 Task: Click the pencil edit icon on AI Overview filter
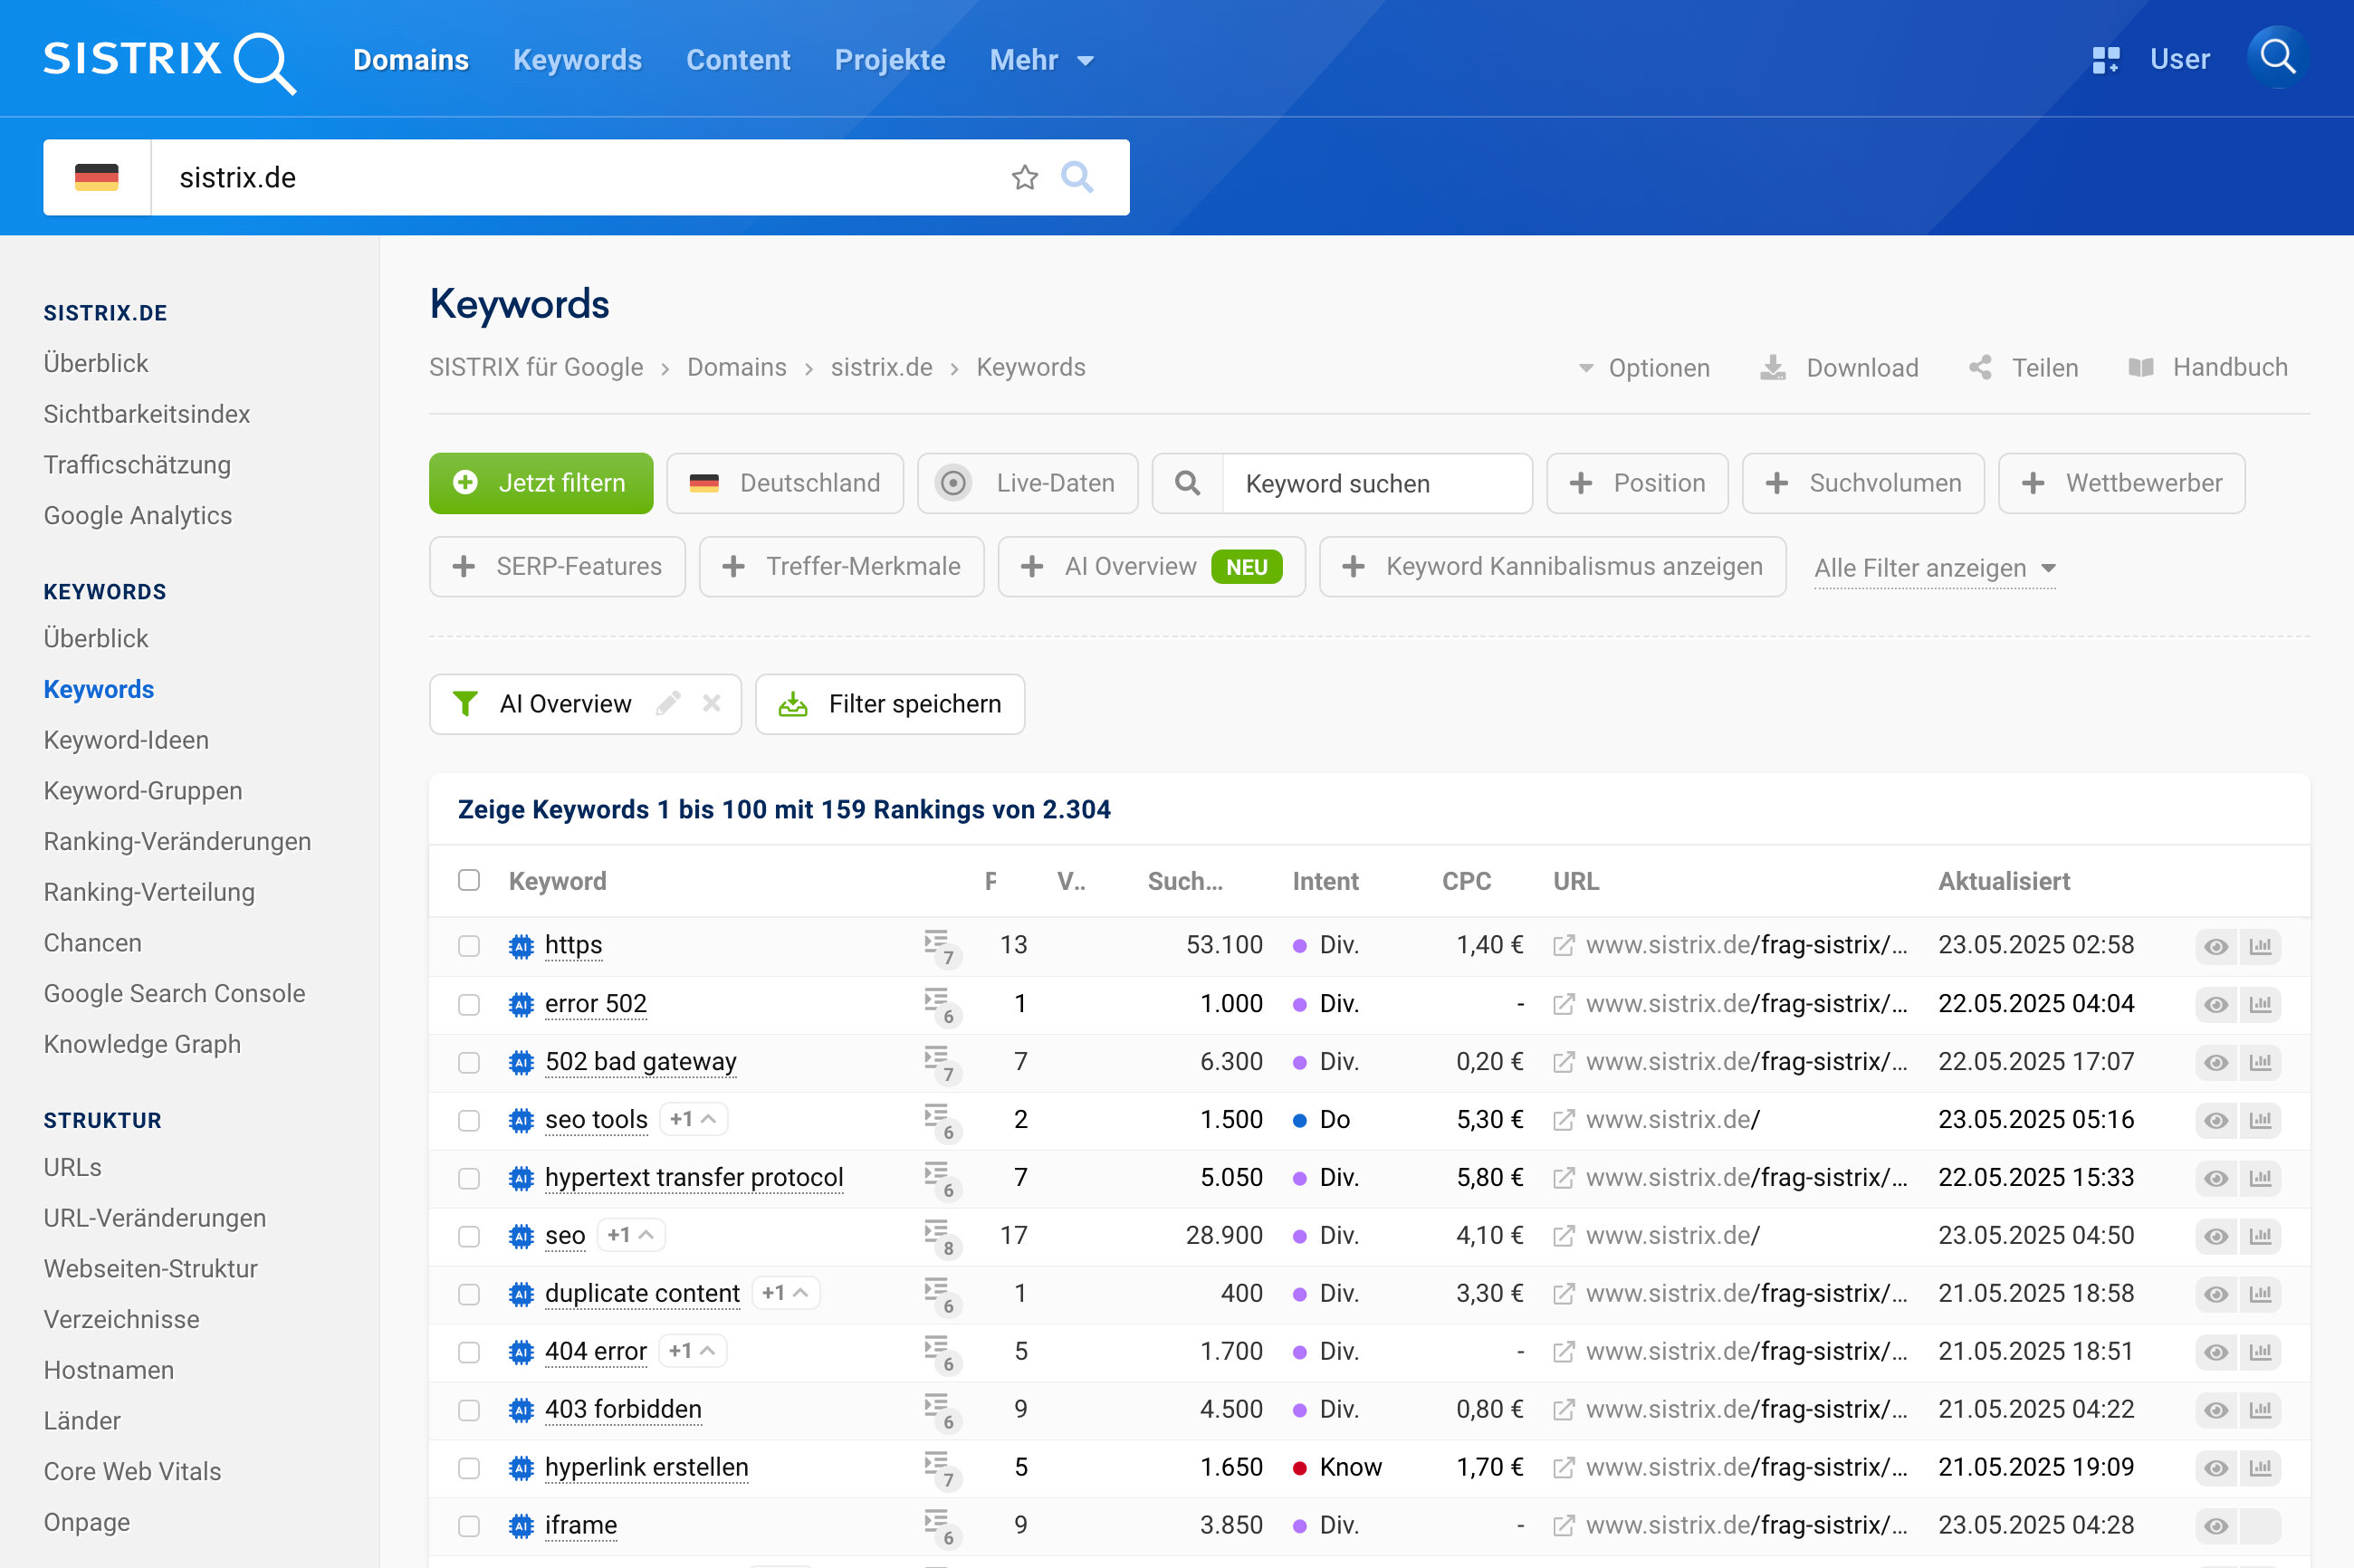[x=668, y=703]
